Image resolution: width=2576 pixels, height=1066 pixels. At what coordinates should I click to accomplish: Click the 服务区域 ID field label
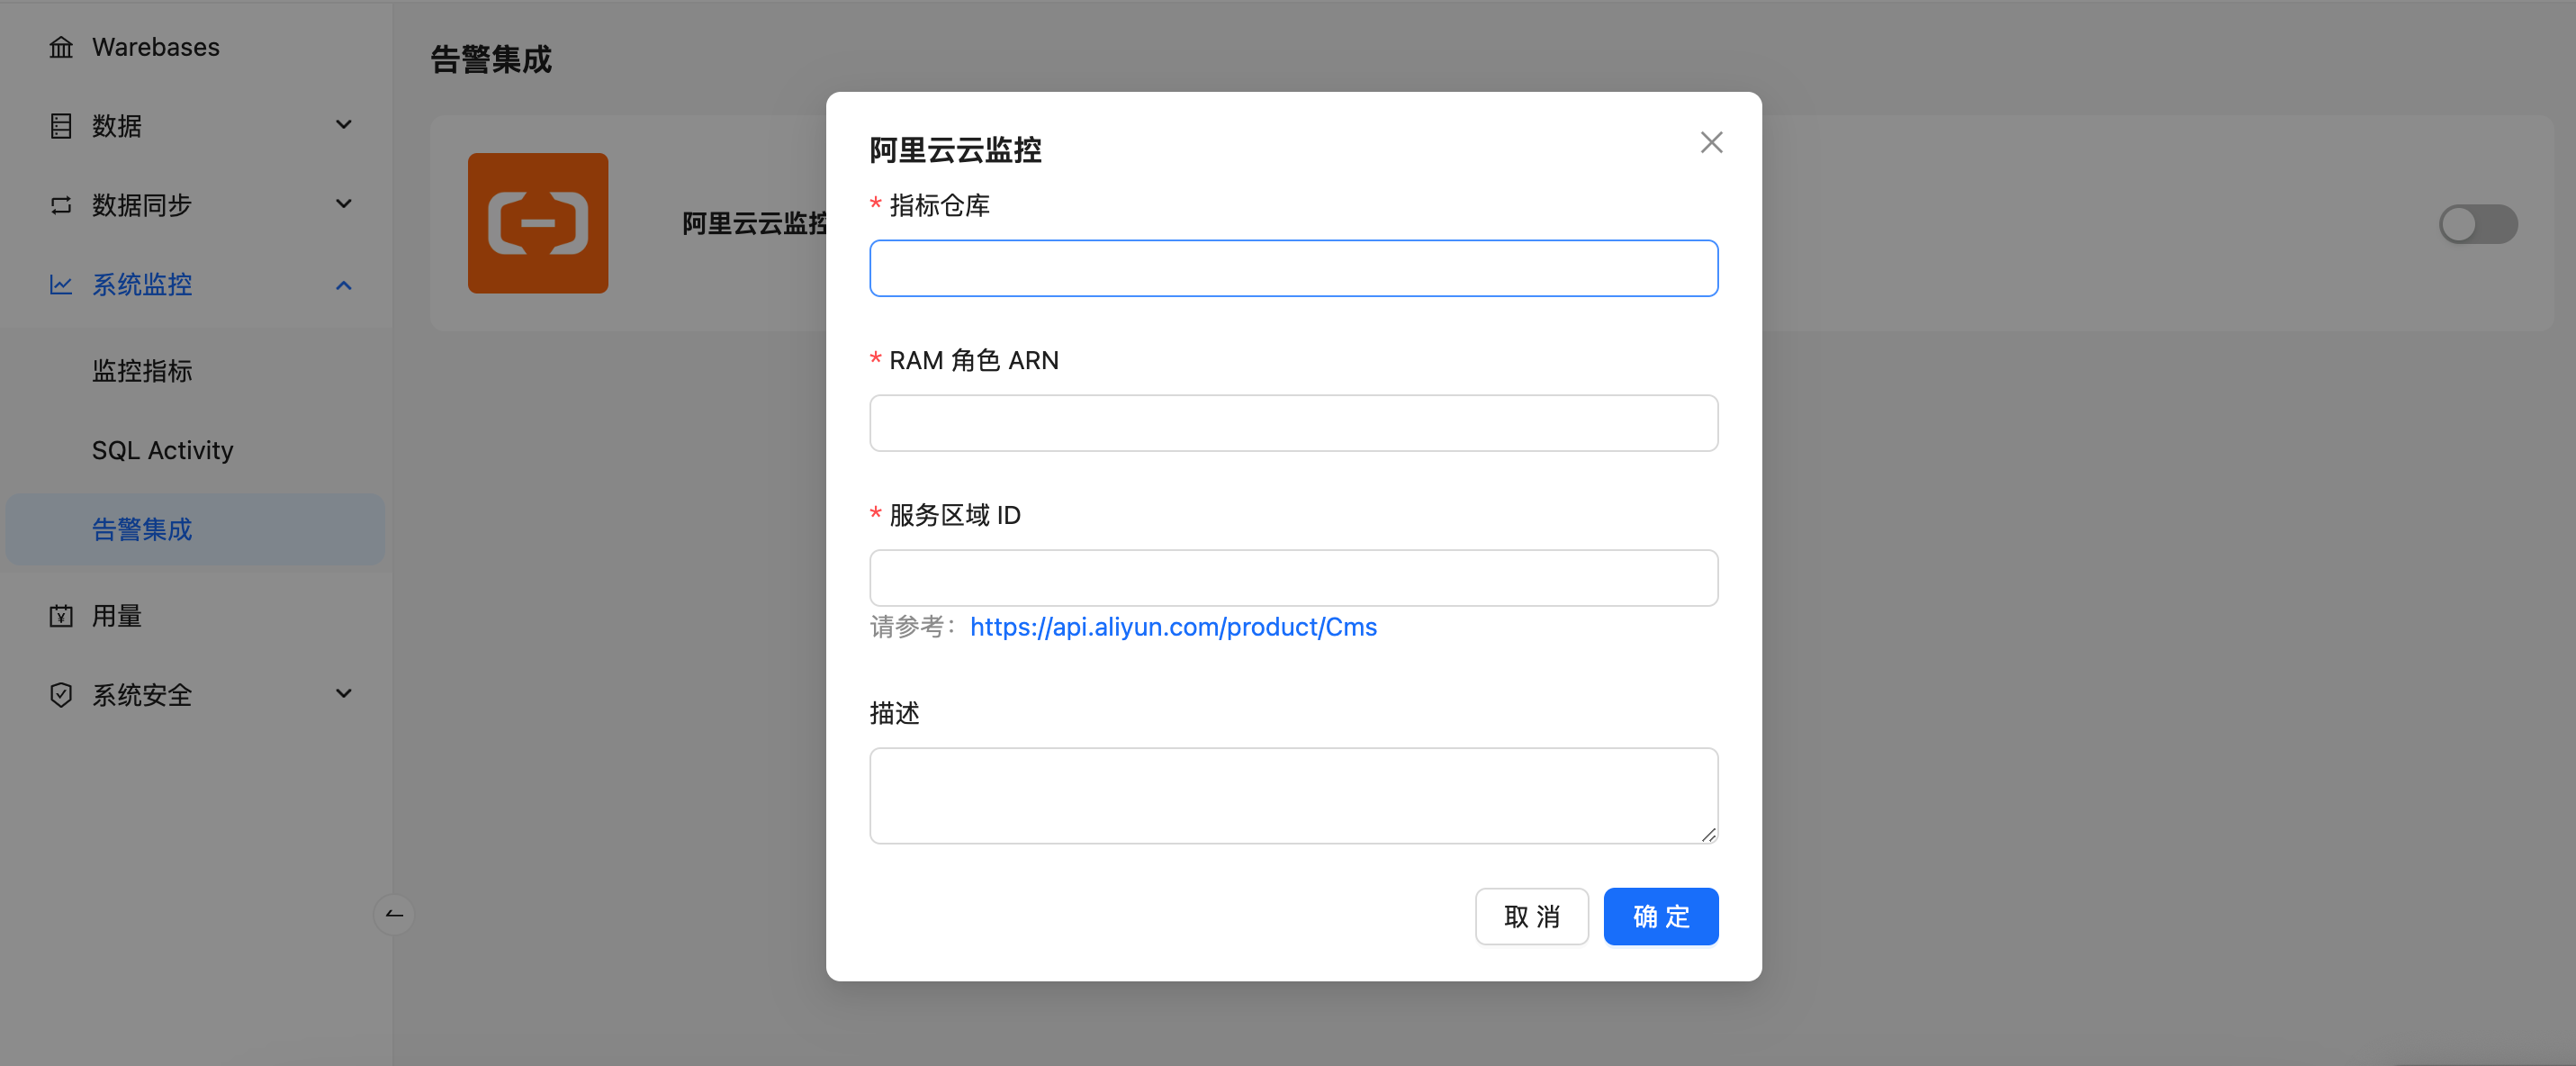coord(954,515)
